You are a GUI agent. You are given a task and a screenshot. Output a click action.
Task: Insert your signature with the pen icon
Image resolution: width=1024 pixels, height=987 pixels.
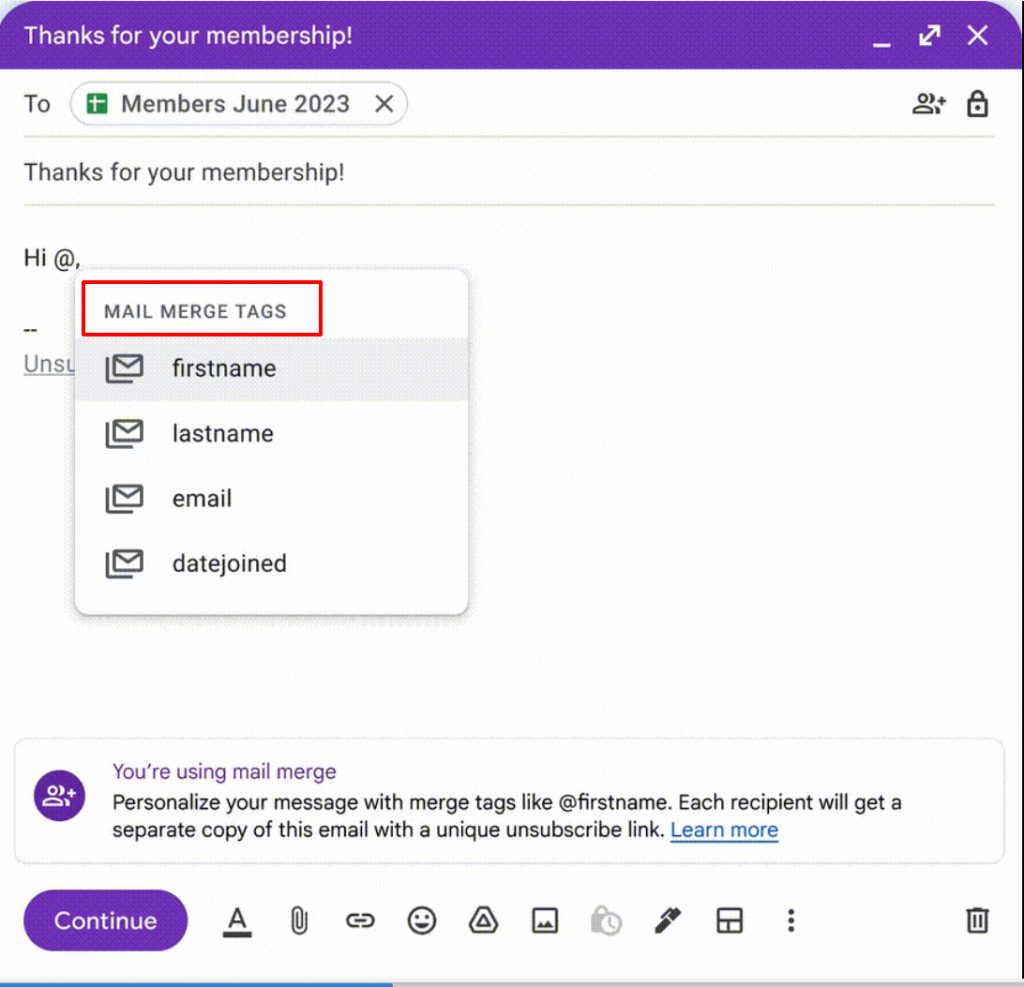pyautogui.click(x=668, y=920)
